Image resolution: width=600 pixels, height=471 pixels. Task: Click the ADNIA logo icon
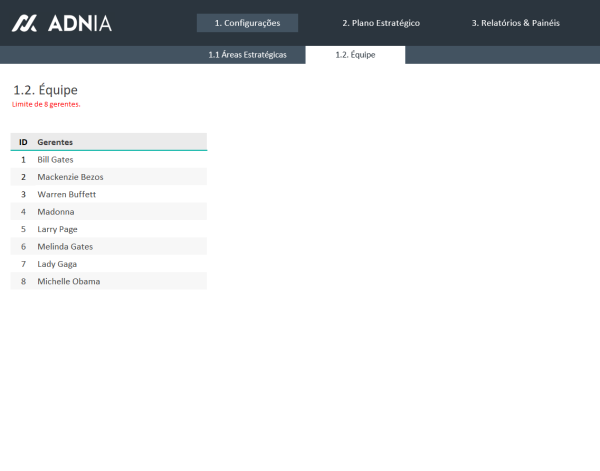pyautogui.click(x=25, y=23)
